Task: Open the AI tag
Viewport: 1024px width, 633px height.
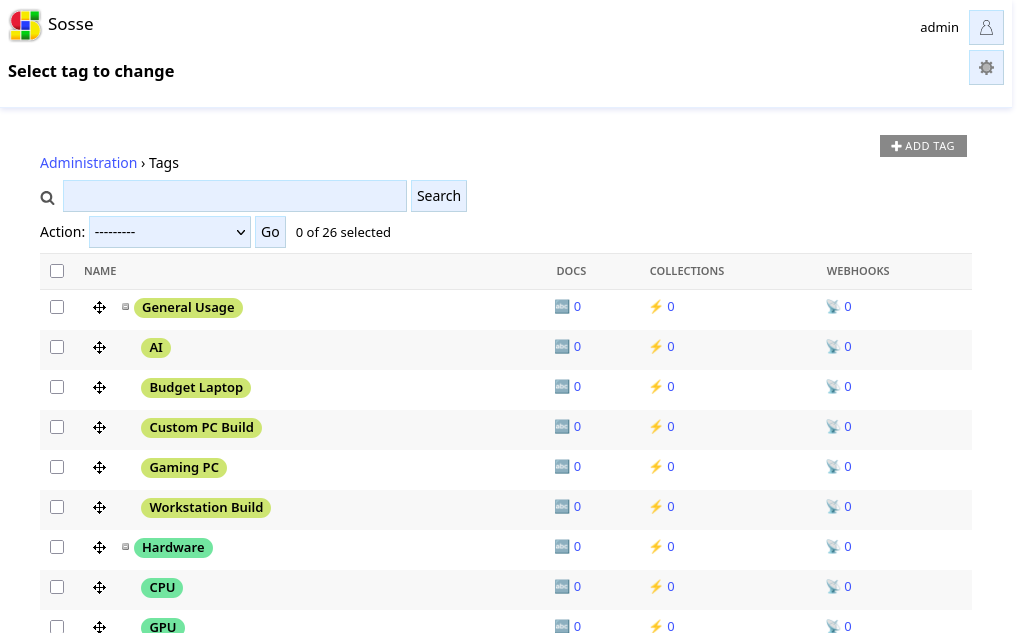Action: tap(156, 348)
